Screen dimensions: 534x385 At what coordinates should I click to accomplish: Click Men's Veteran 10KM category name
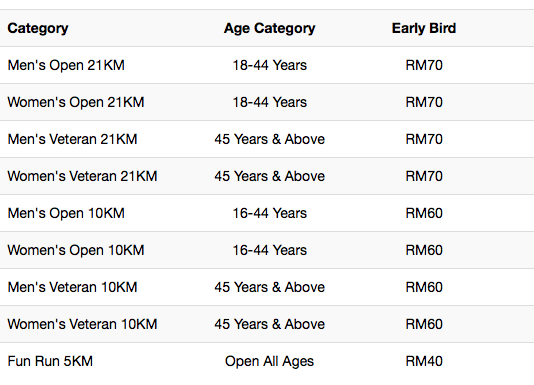tap(72, 287)
